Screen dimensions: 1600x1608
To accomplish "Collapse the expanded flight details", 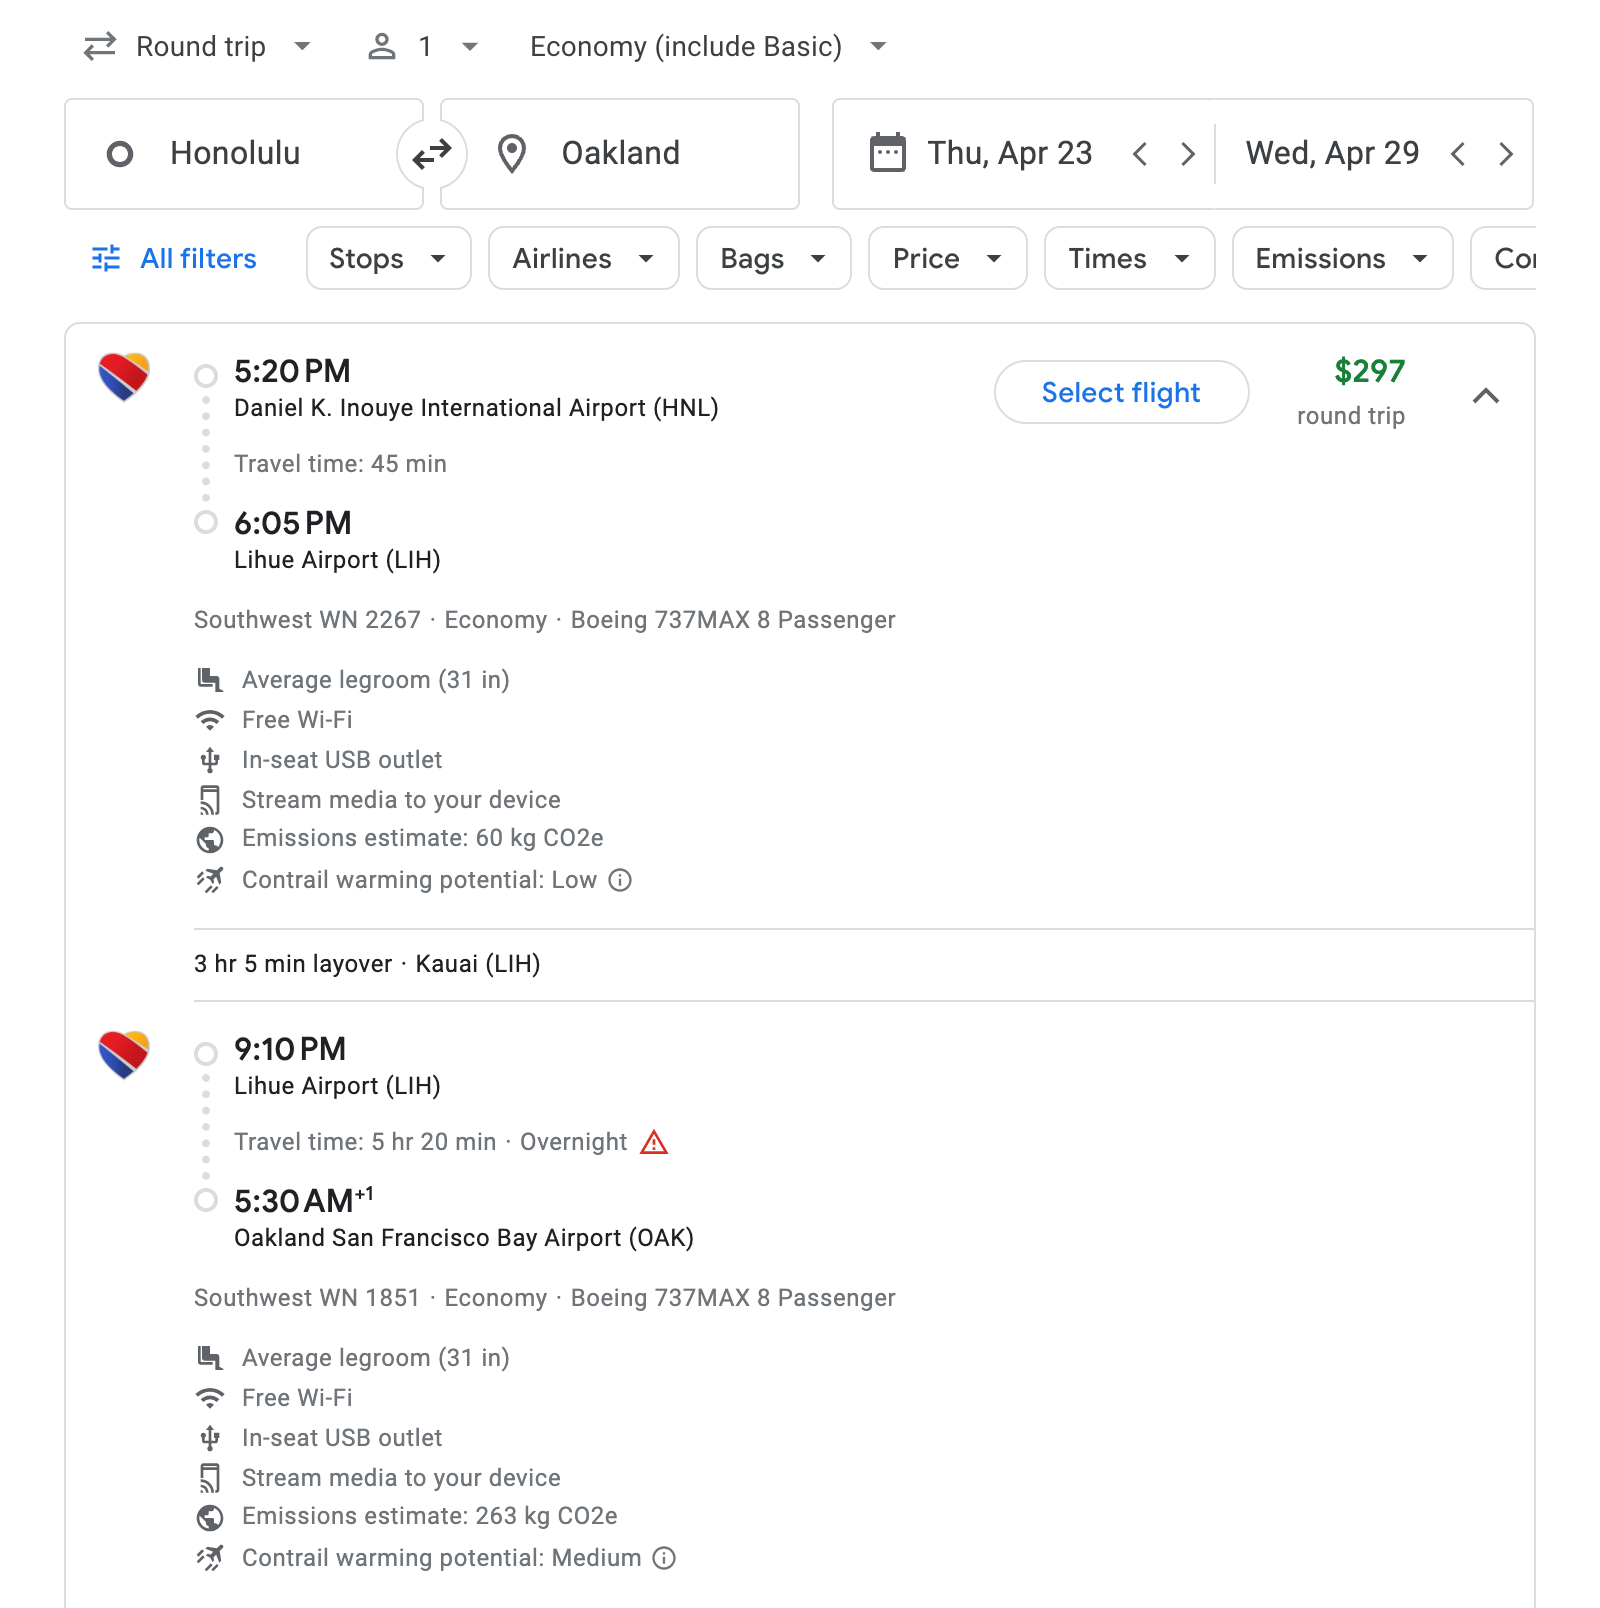I will (1488, 396).
